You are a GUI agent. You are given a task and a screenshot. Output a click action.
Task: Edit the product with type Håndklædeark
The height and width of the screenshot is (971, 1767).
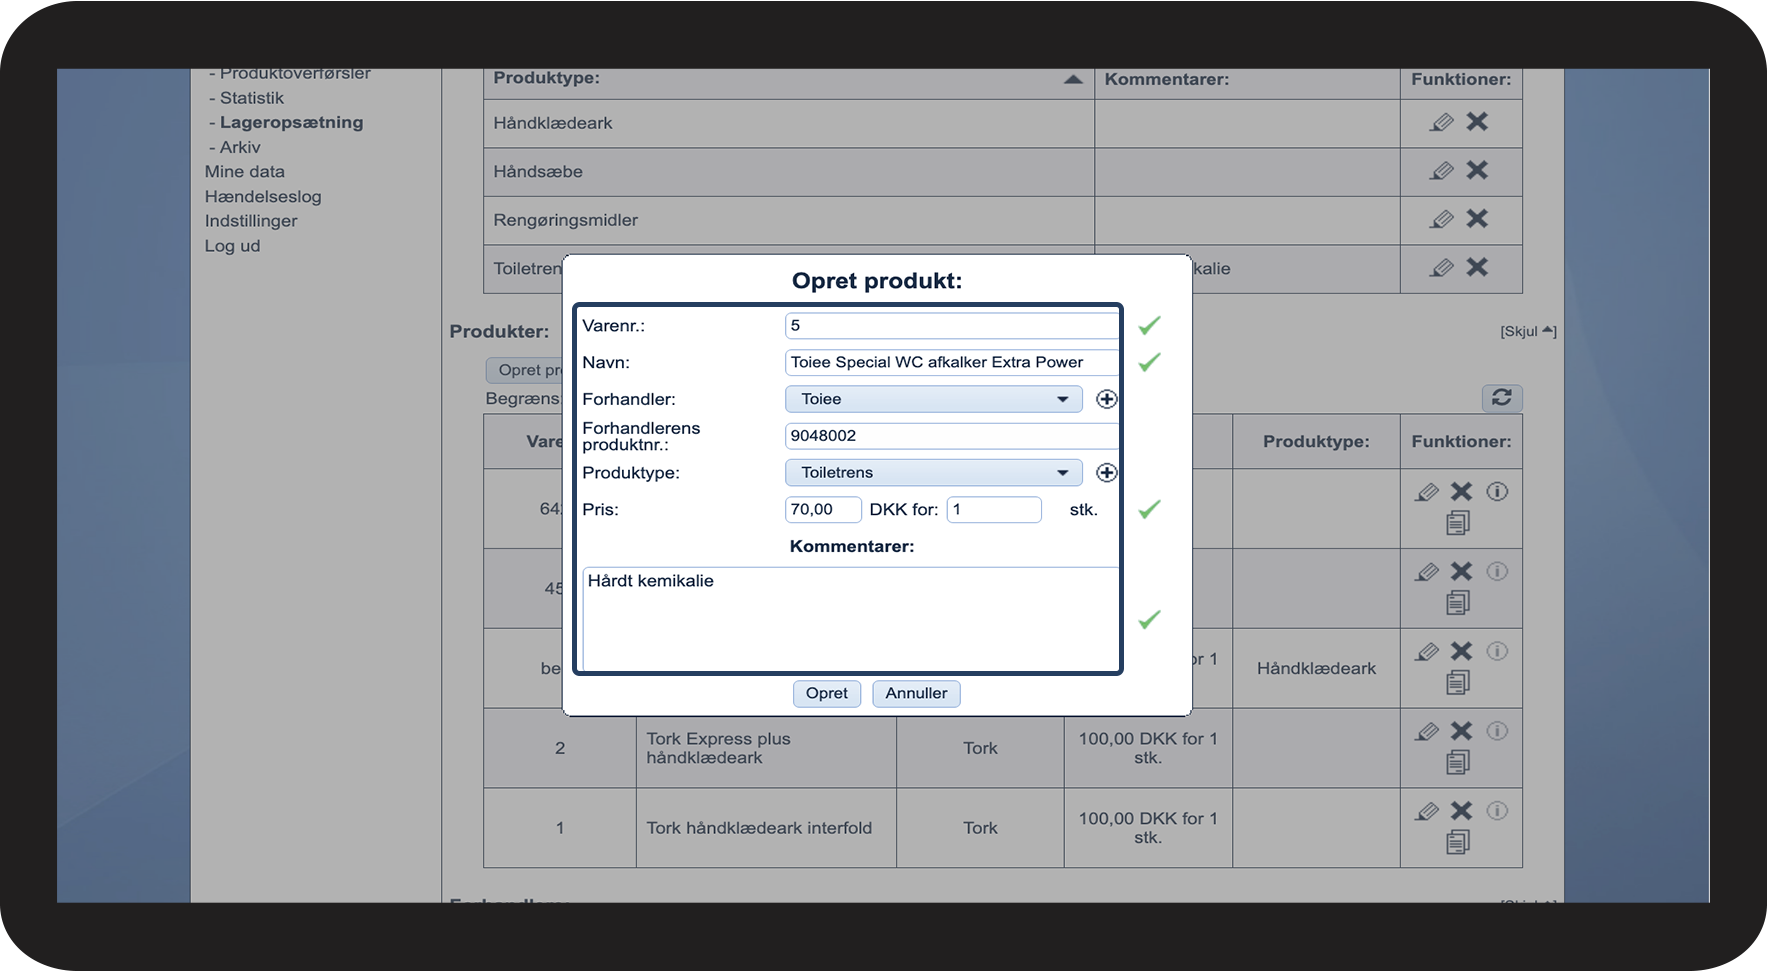coord(1427,652)
